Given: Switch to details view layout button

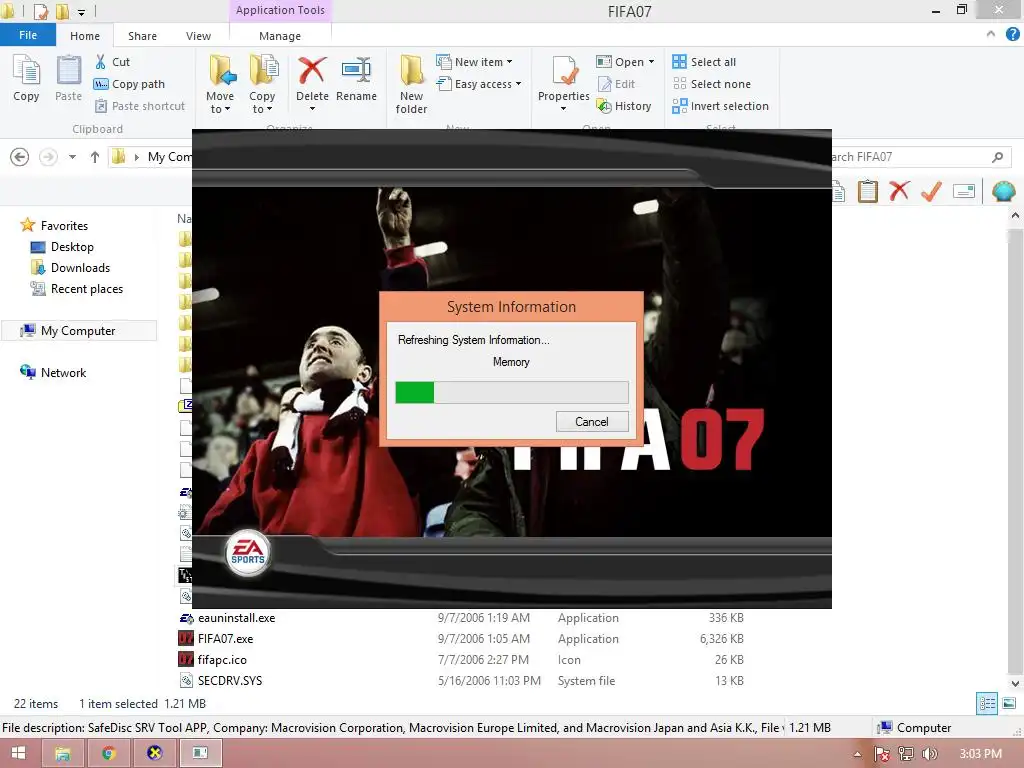Looking at the screenshot, I should 987,703.
